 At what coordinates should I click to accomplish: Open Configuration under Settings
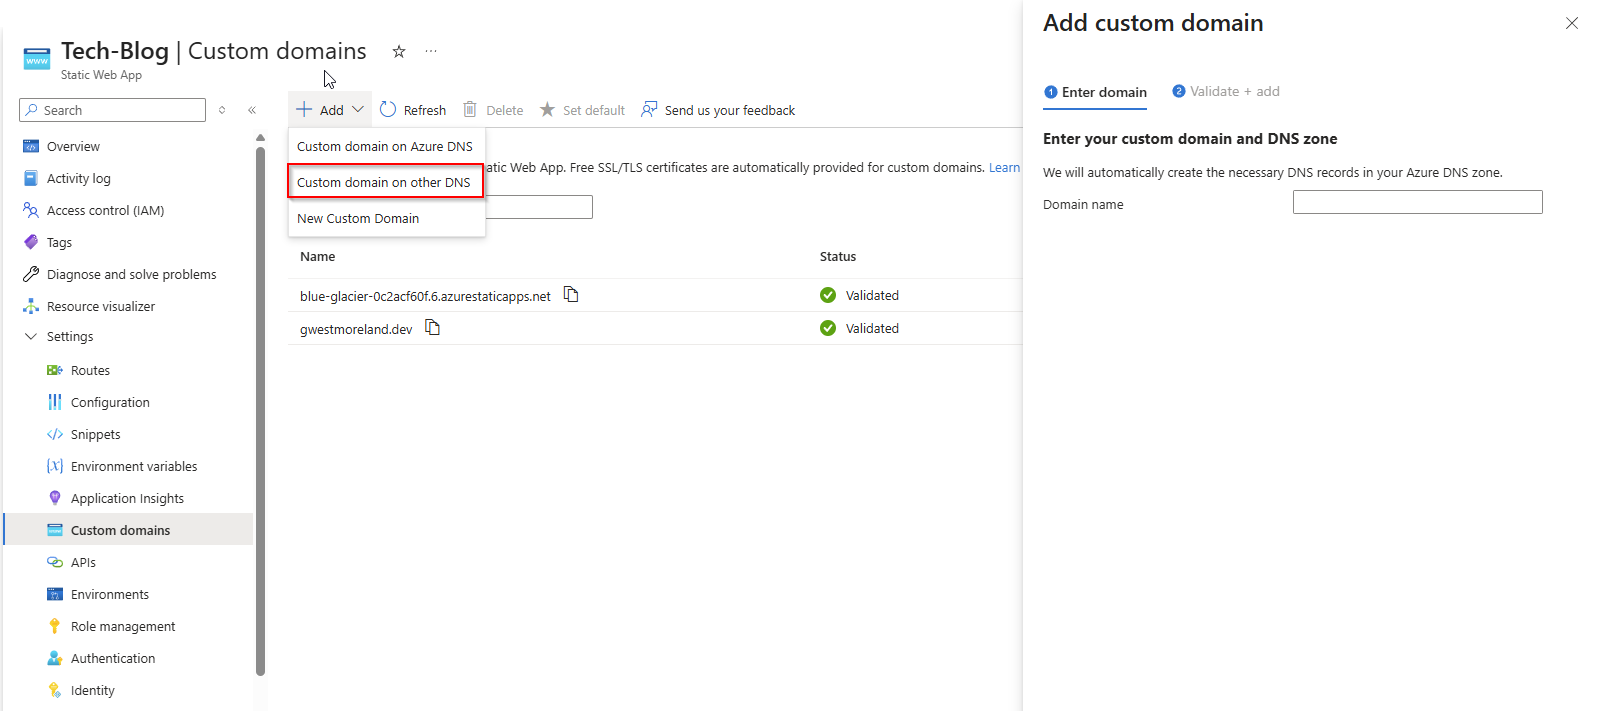tap(110, 402)
